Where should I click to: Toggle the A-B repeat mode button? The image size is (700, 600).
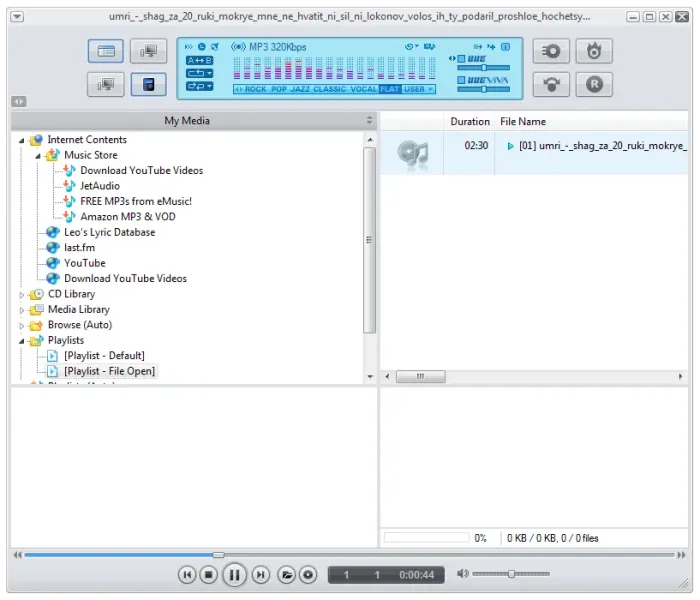(199, 60)
